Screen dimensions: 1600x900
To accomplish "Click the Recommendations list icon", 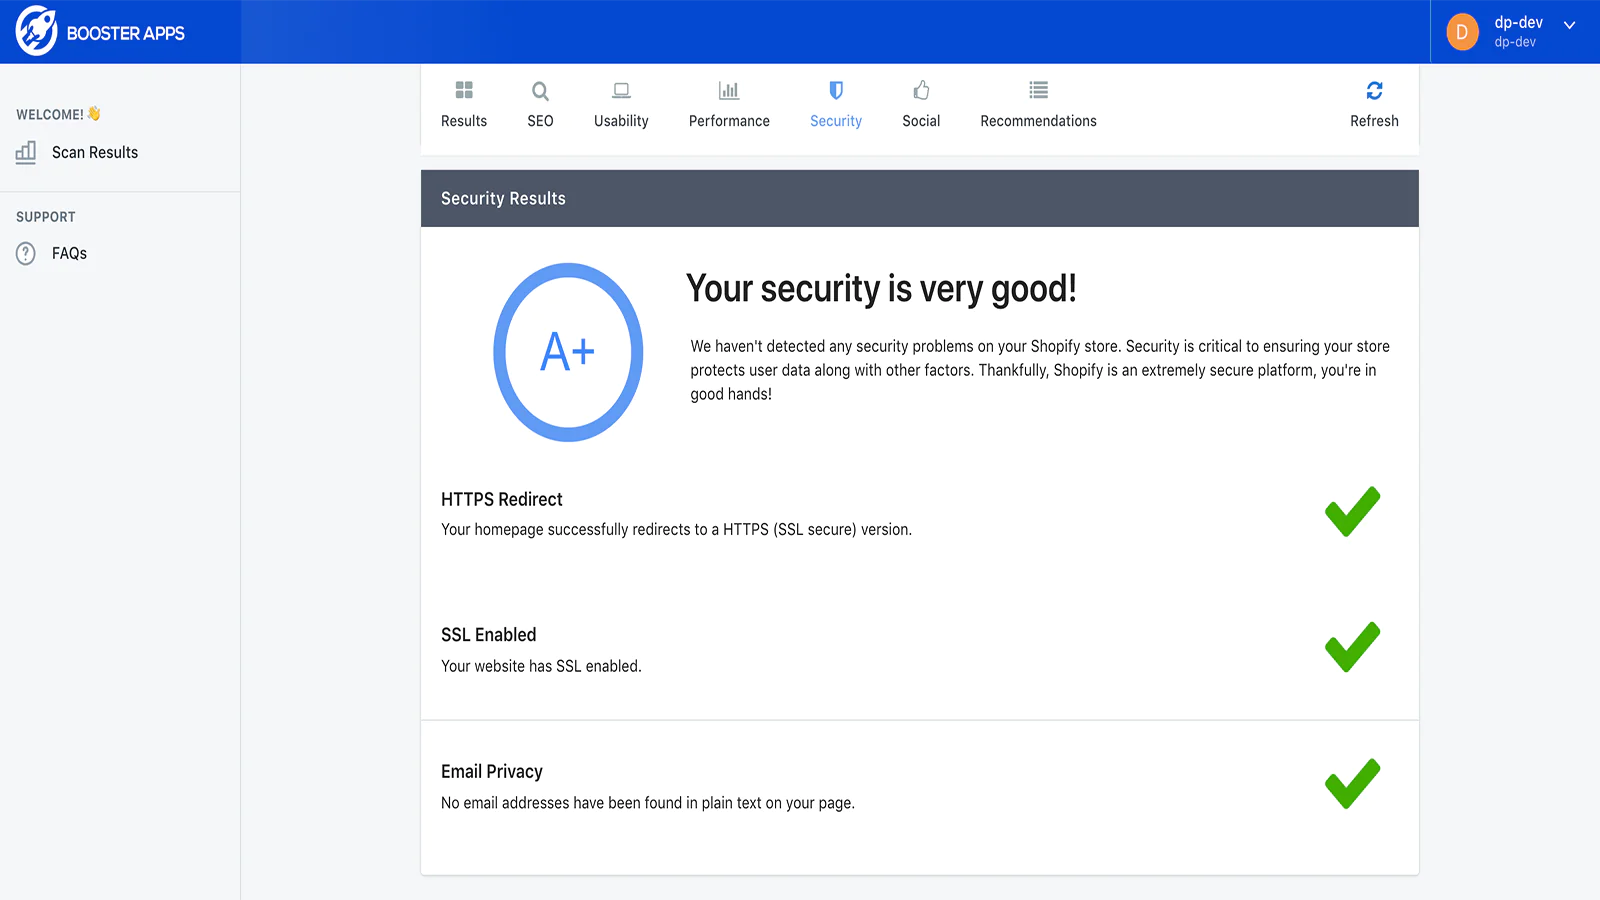I will pyautogui.click(x=1038, y=91).
